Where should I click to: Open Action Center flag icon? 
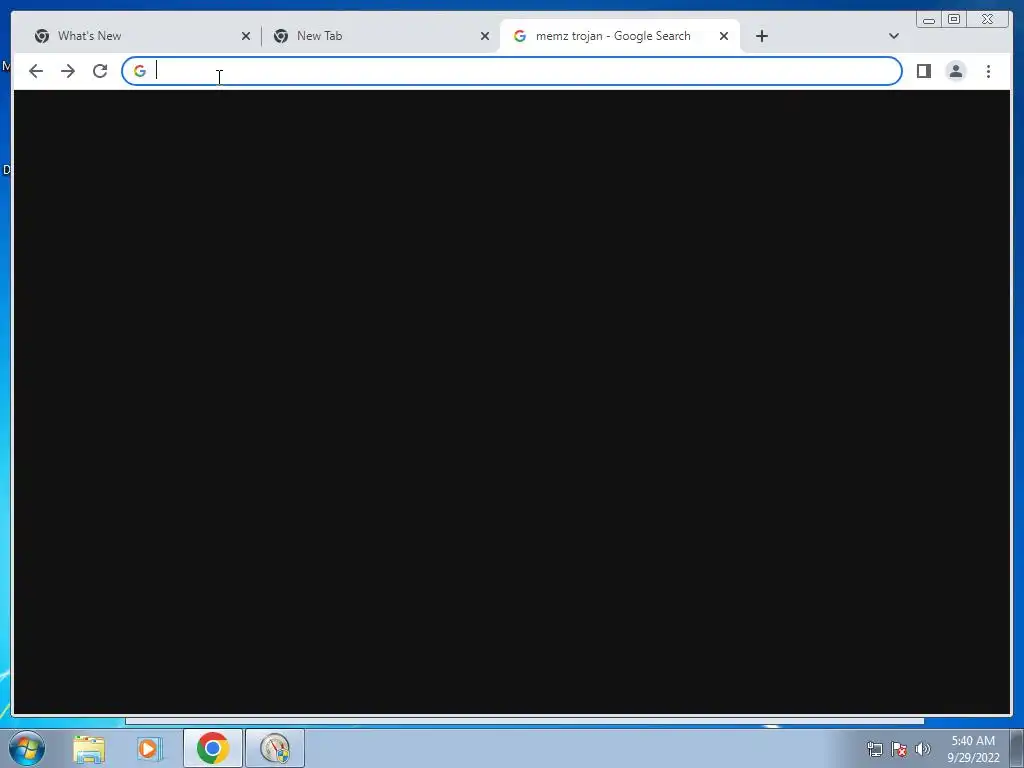click(x=899, y=749)
